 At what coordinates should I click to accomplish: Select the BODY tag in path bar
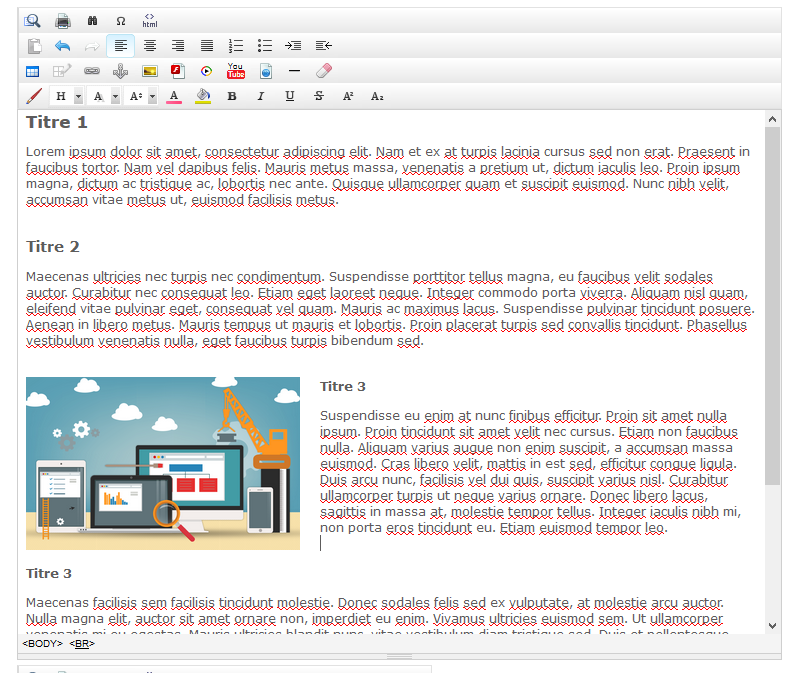click(x=42, y=644)
